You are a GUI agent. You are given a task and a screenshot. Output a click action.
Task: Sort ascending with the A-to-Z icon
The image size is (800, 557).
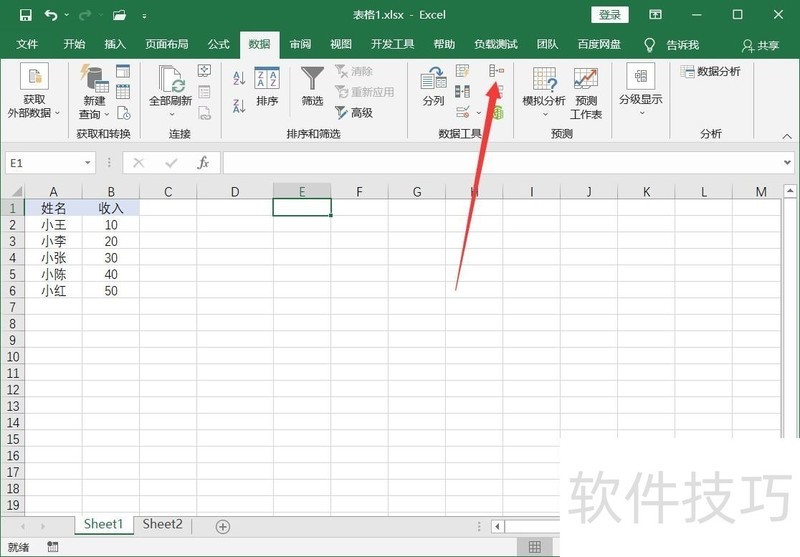[239, 78]
